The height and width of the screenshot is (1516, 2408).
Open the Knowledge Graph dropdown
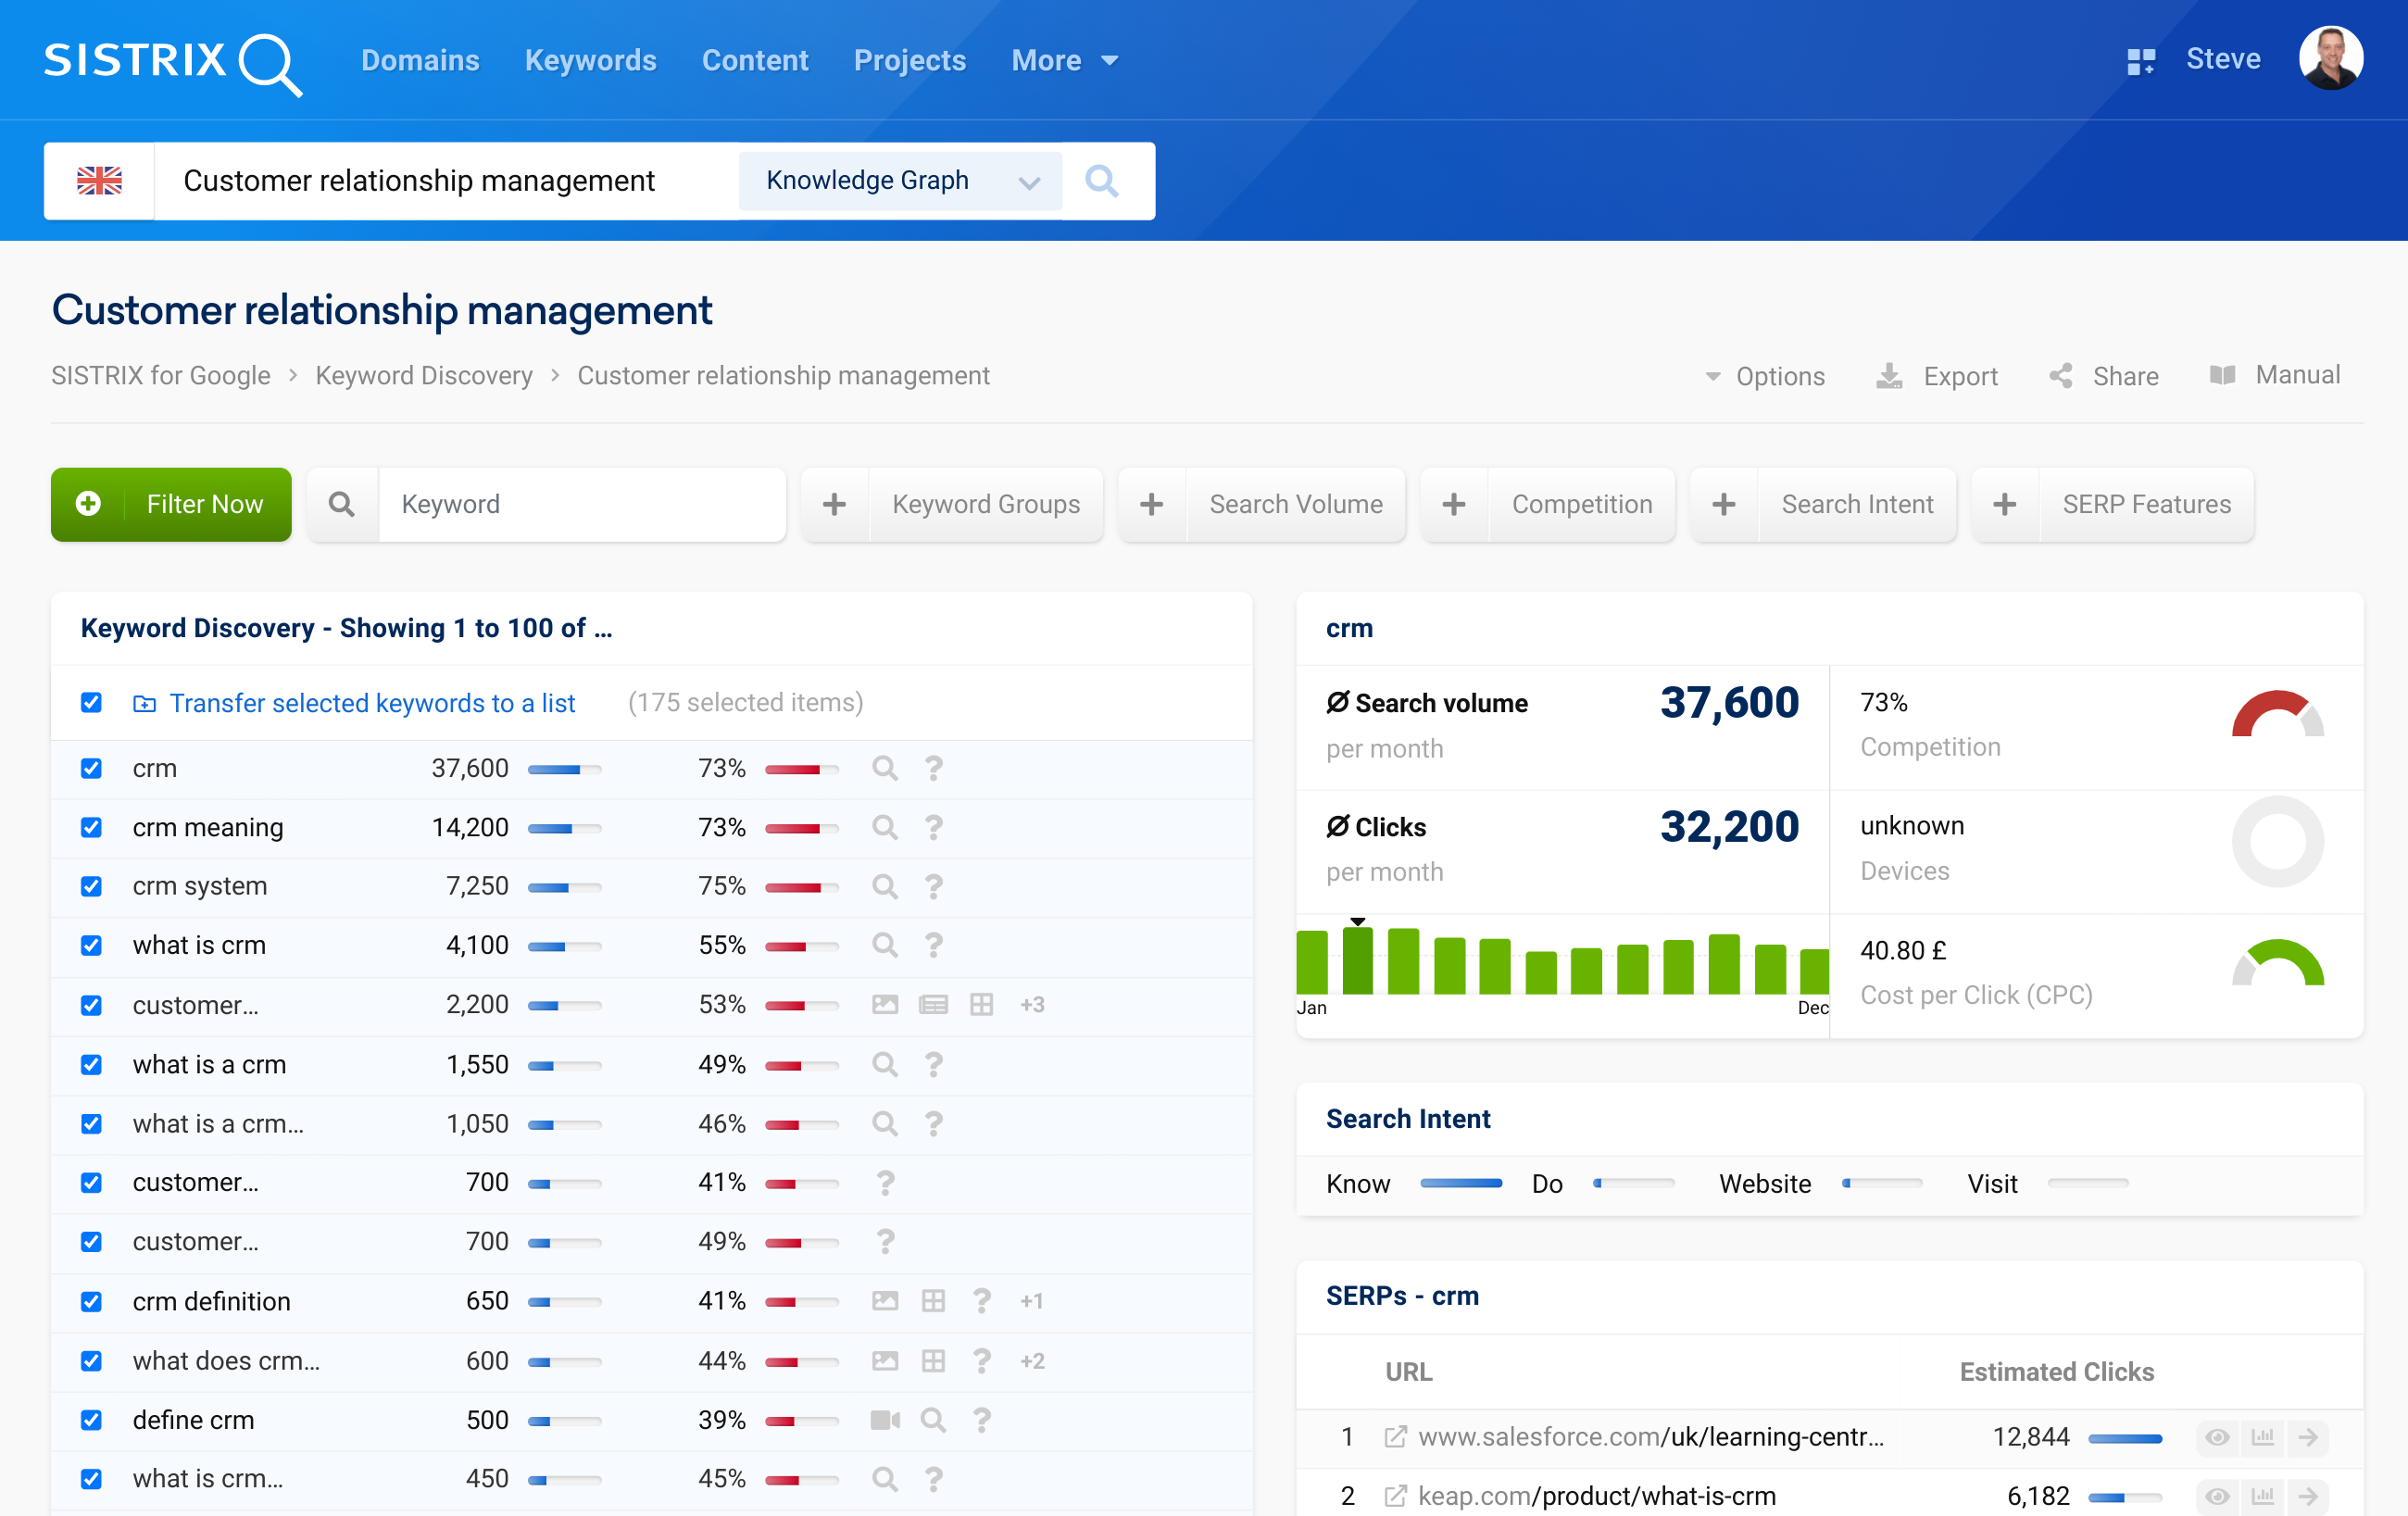(x=900, y=181)
